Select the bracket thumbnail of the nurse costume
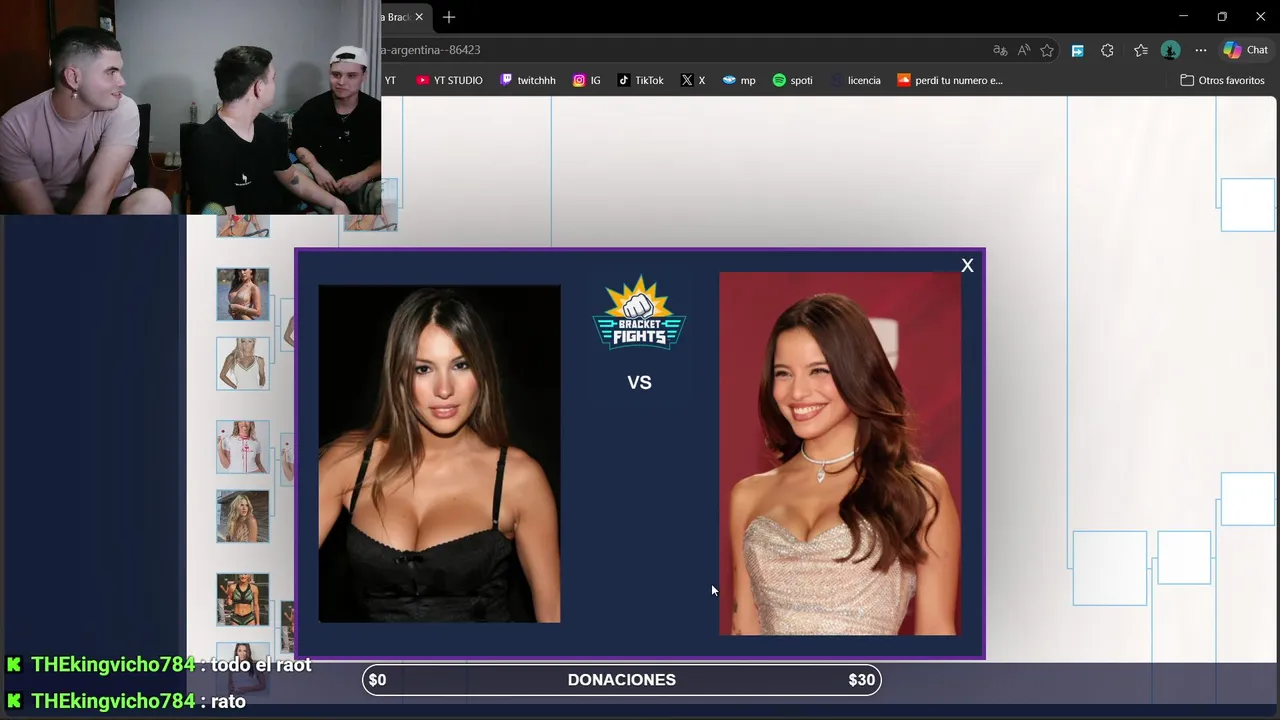Screen dimensions: 1280x720 tap(243, 447)
